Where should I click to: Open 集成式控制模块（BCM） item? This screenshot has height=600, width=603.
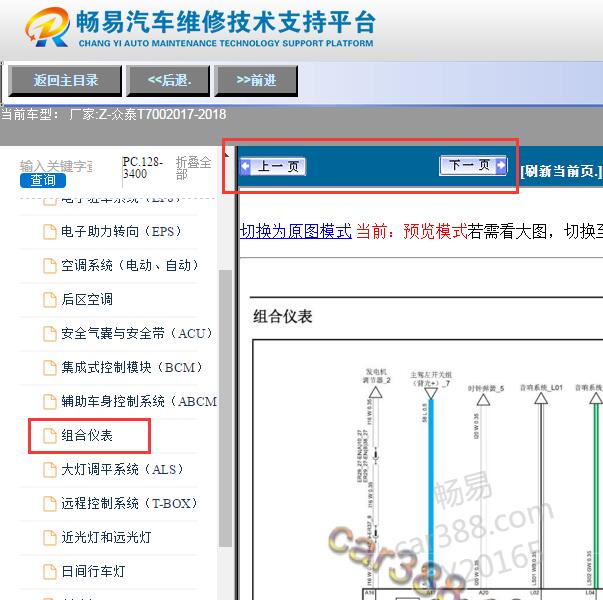(132, 367)
